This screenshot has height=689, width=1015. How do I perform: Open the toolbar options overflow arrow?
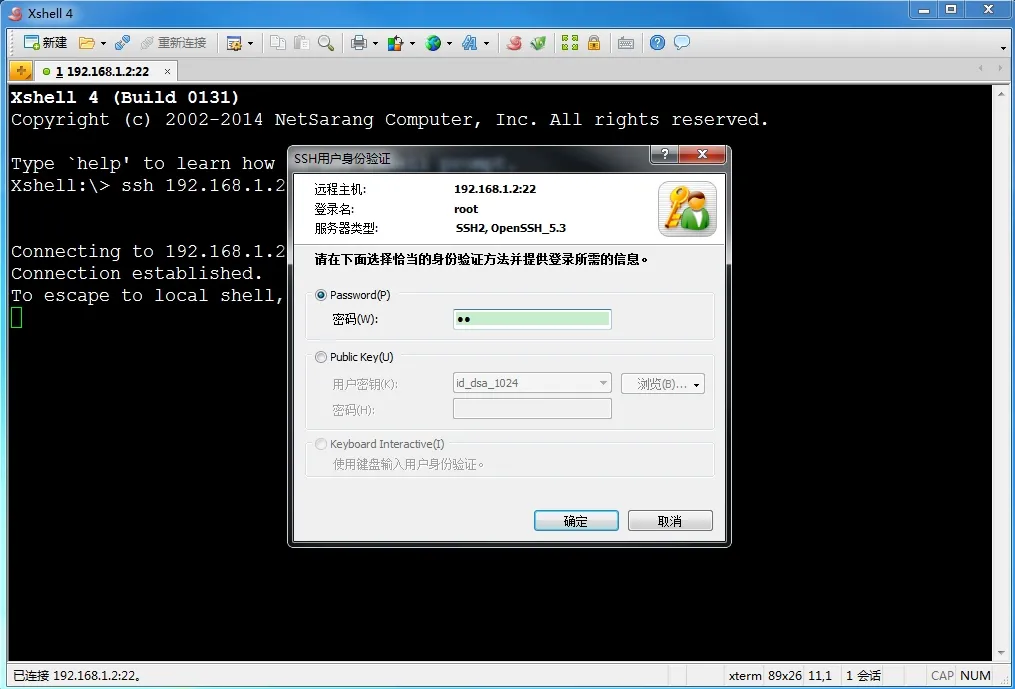coord(1004,48)
